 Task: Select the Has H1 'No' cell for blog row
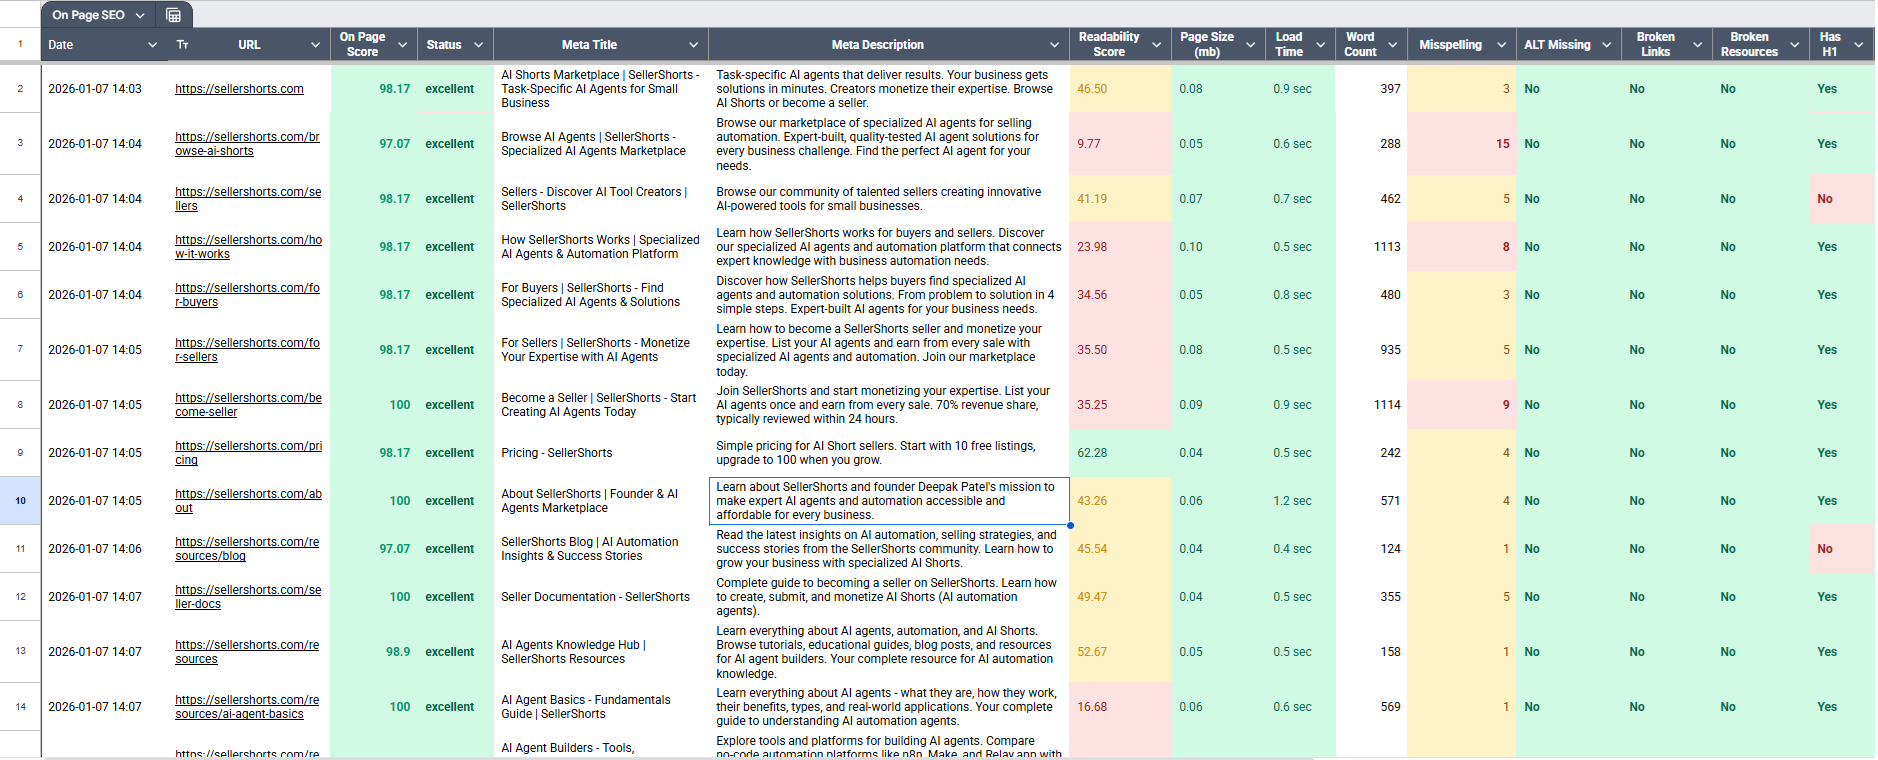1841,549
